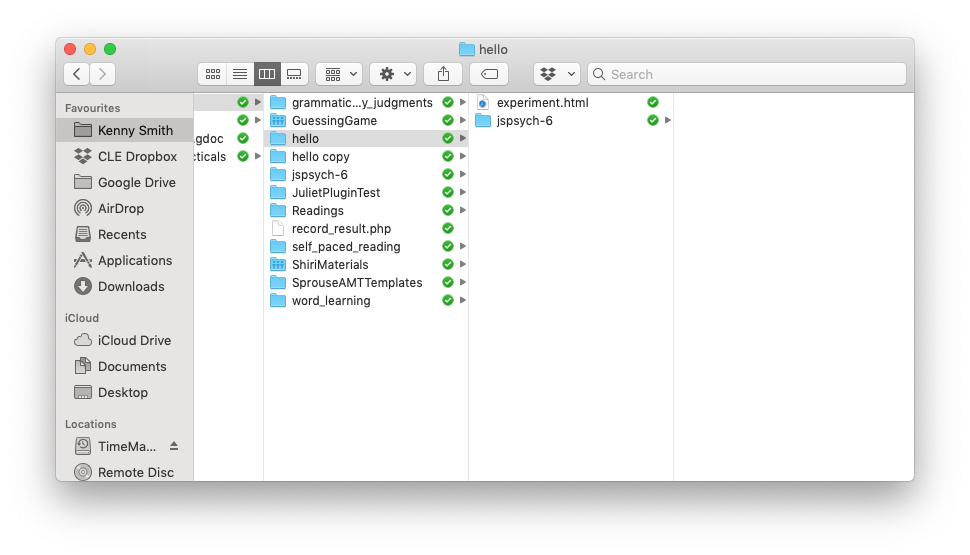Open iCloud Drive in the sidebar
970x555 pixels.
[x=134, y=340]
